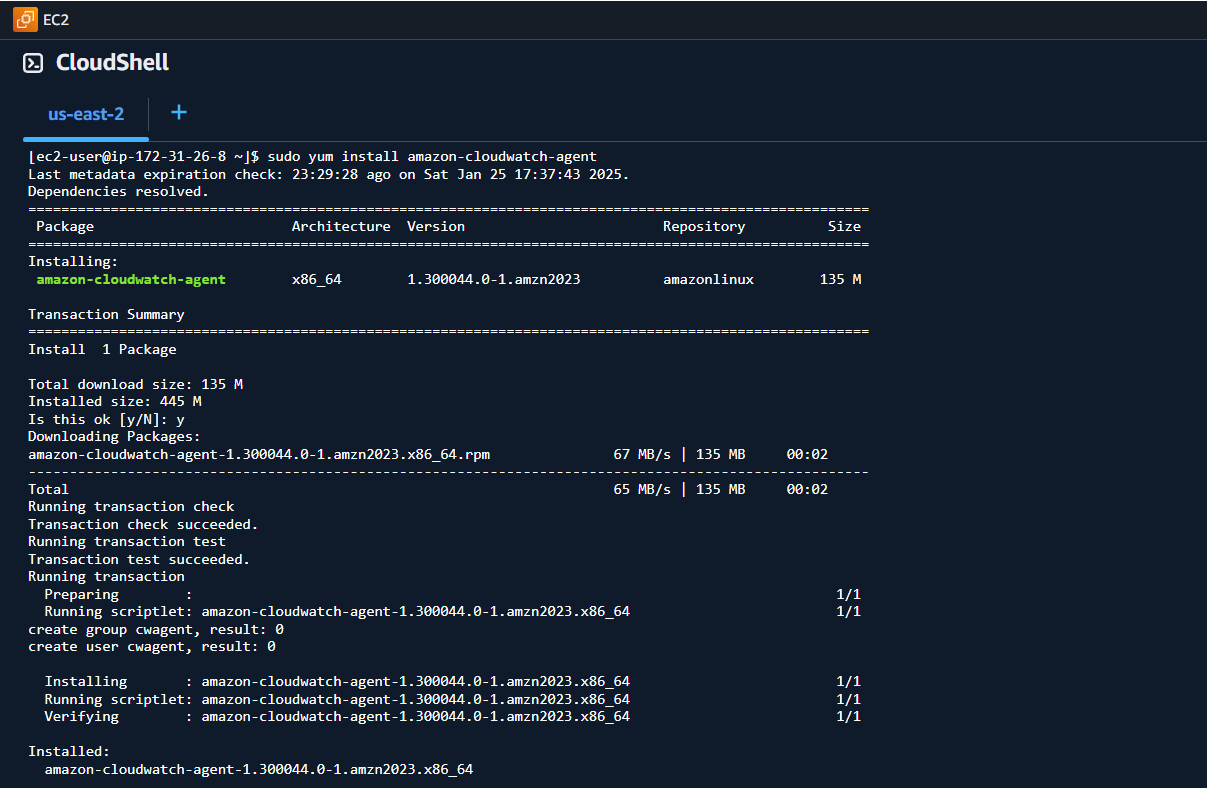
Task: Click the downloaded .rpm file name
Action: (x=259, y=454)
